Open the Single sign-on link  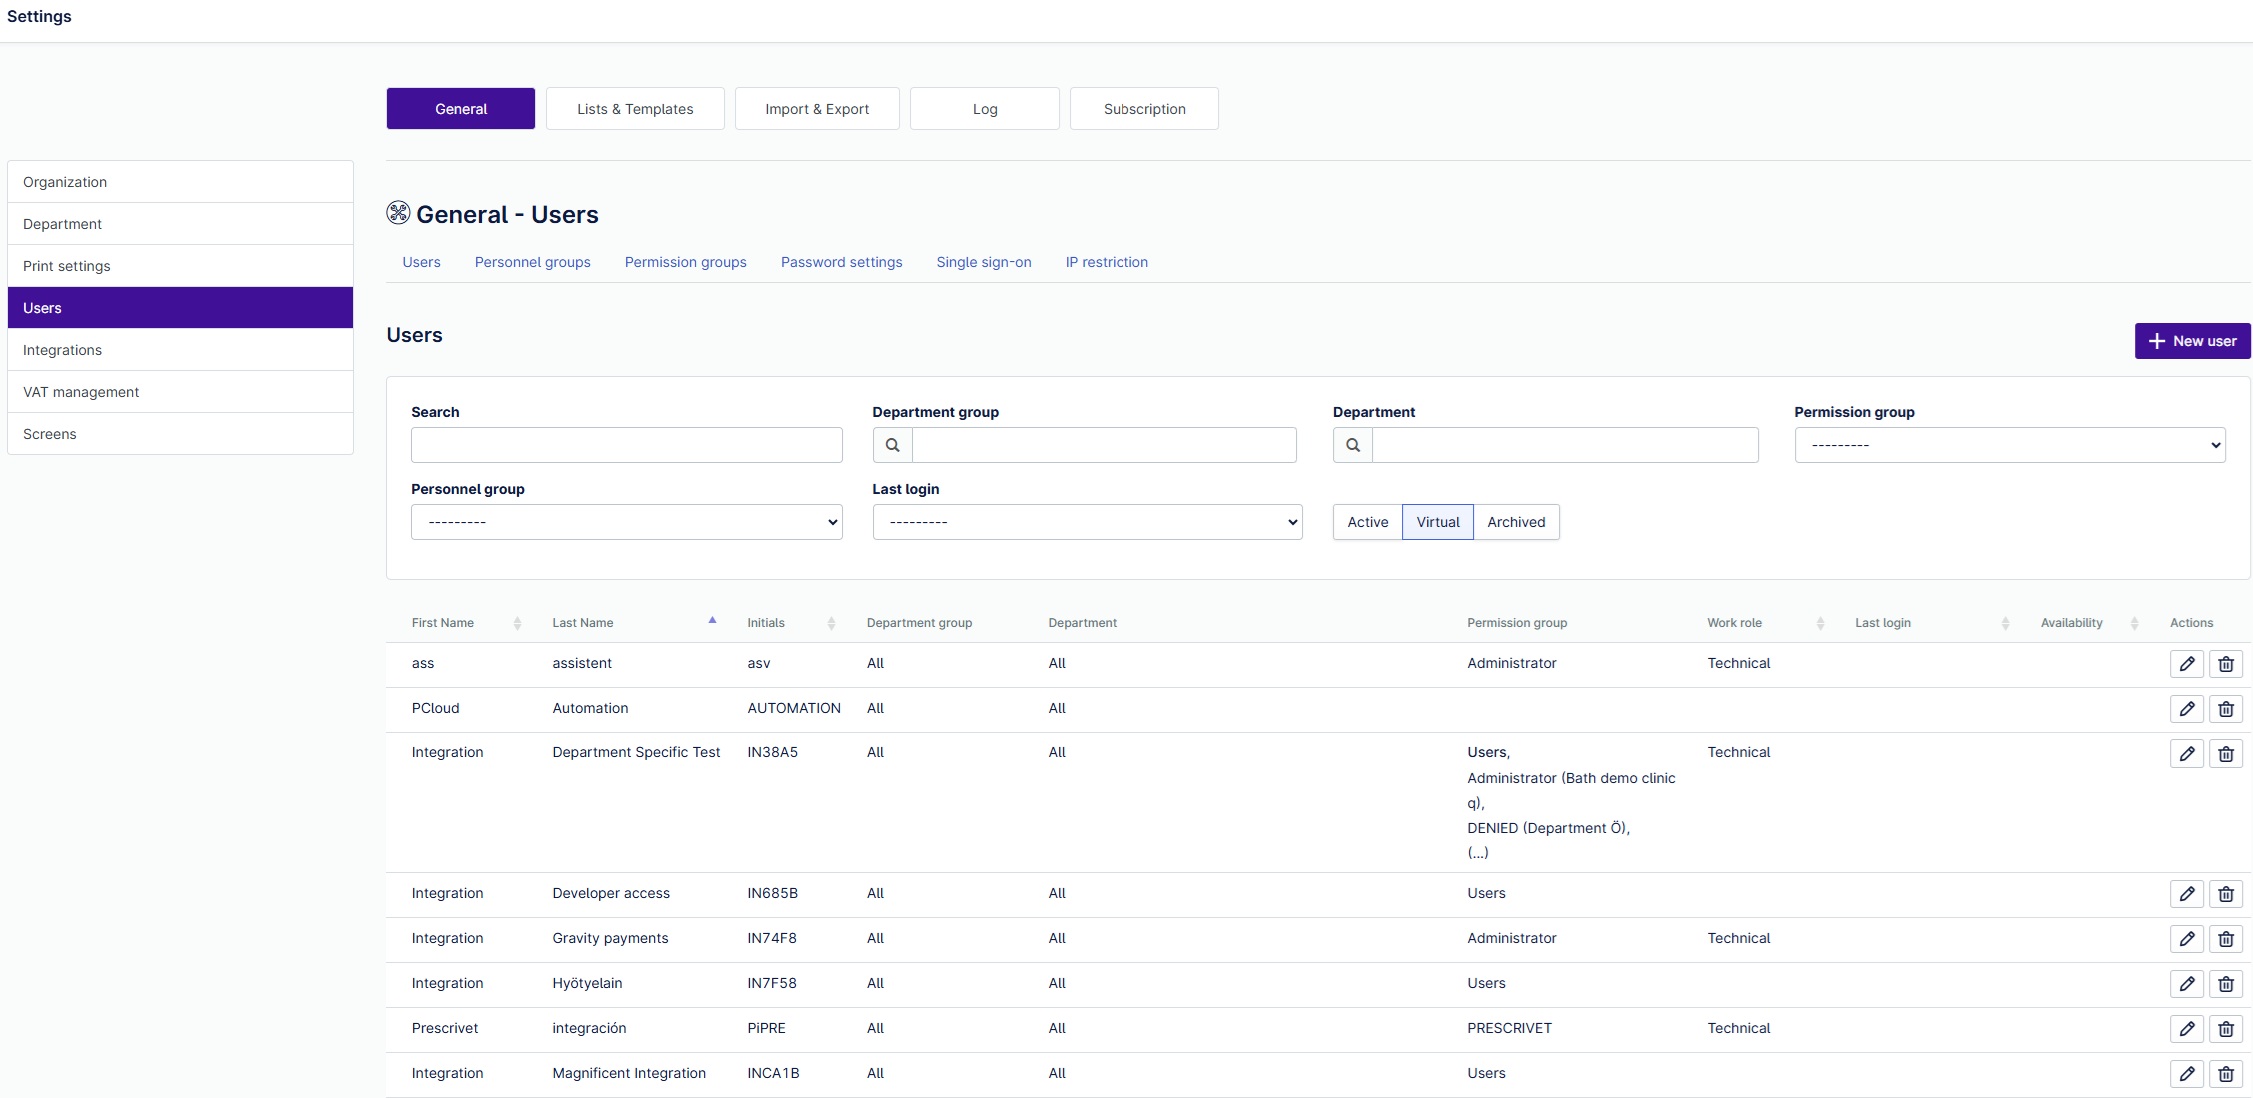983,262
